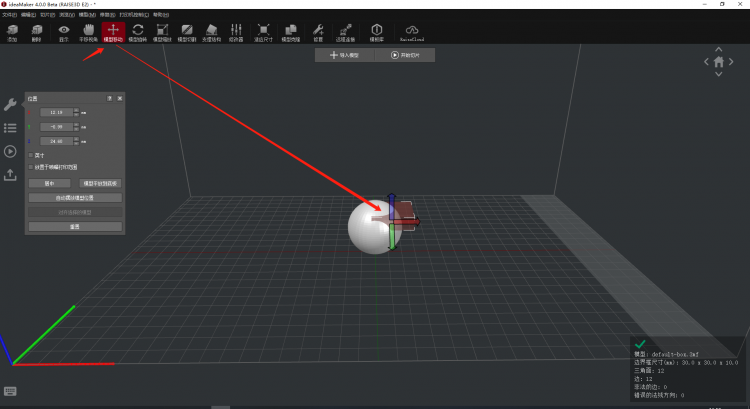Activate the Pan View hand tool

click(87, 32)
